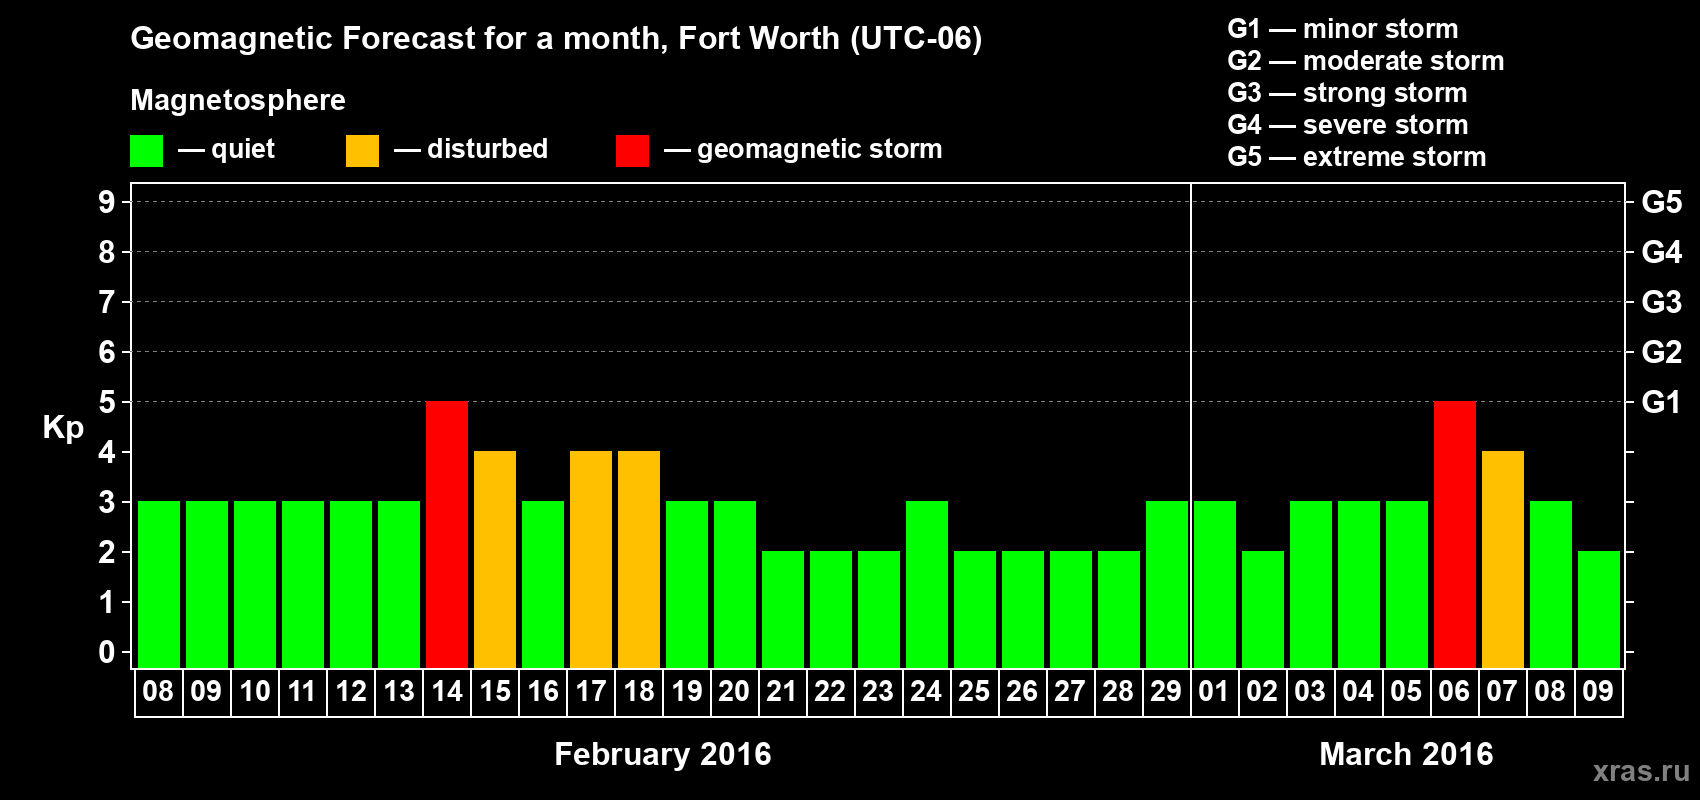Click the orange bar for February 15
The width and height of the screenshot is (1700, 800).
pyautogui.click(x=495, y=560)
